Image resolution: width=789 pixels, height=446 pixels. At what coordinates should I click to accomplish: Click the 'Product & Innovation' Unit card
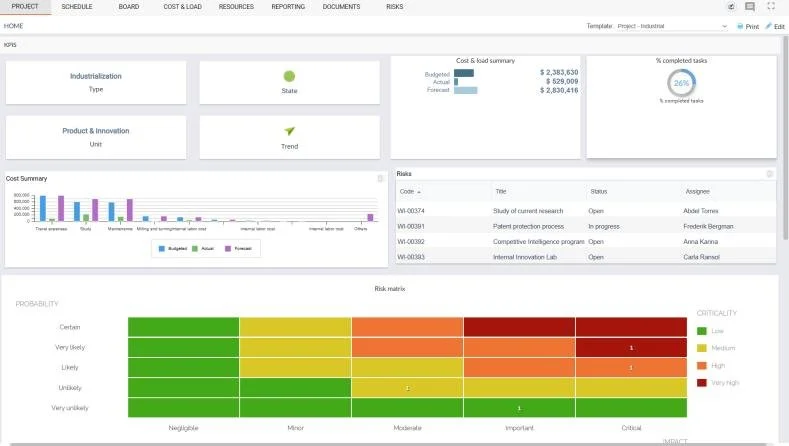(96, 137)
